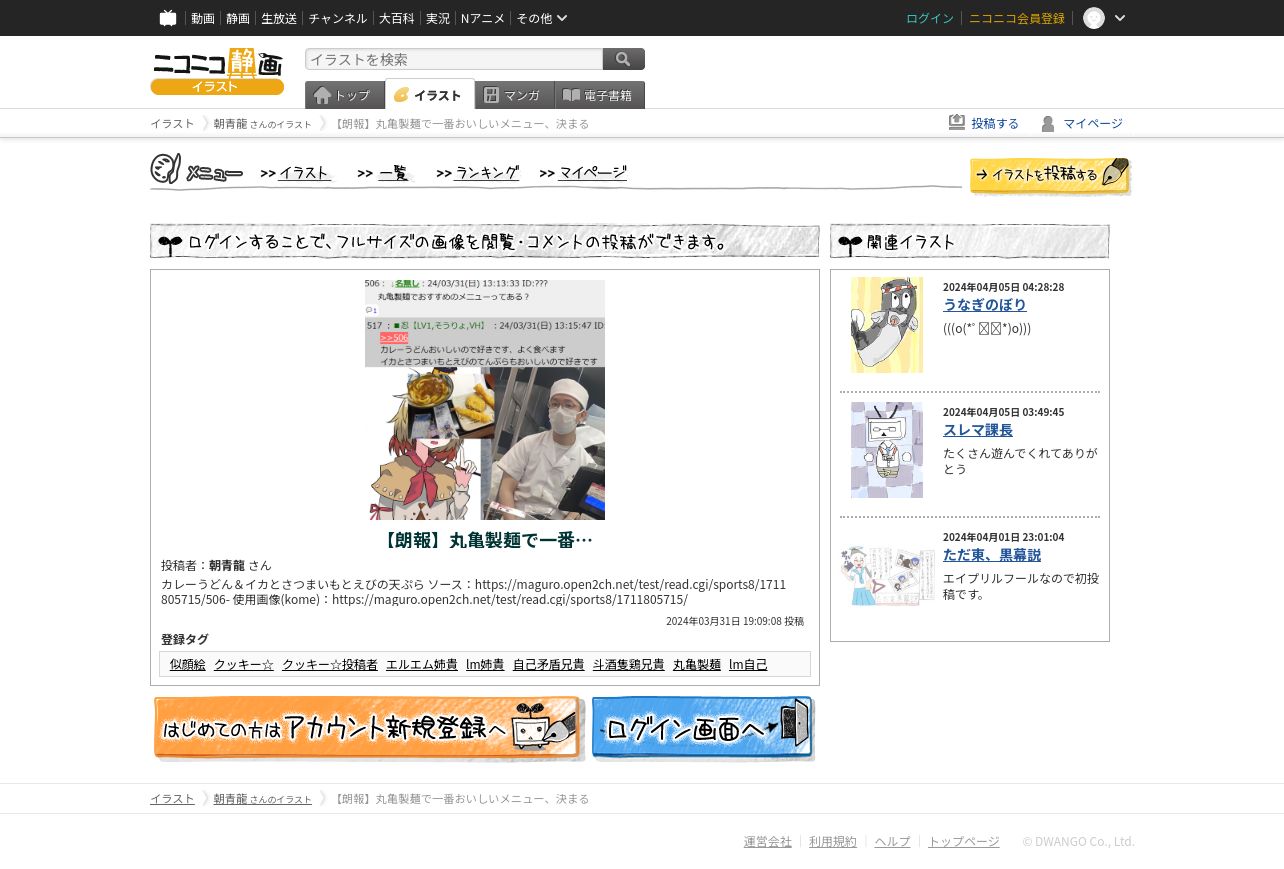This screenshot has height=869, width=1284.
Task: Click the トップページ footer link
Action: pos(964,841)
